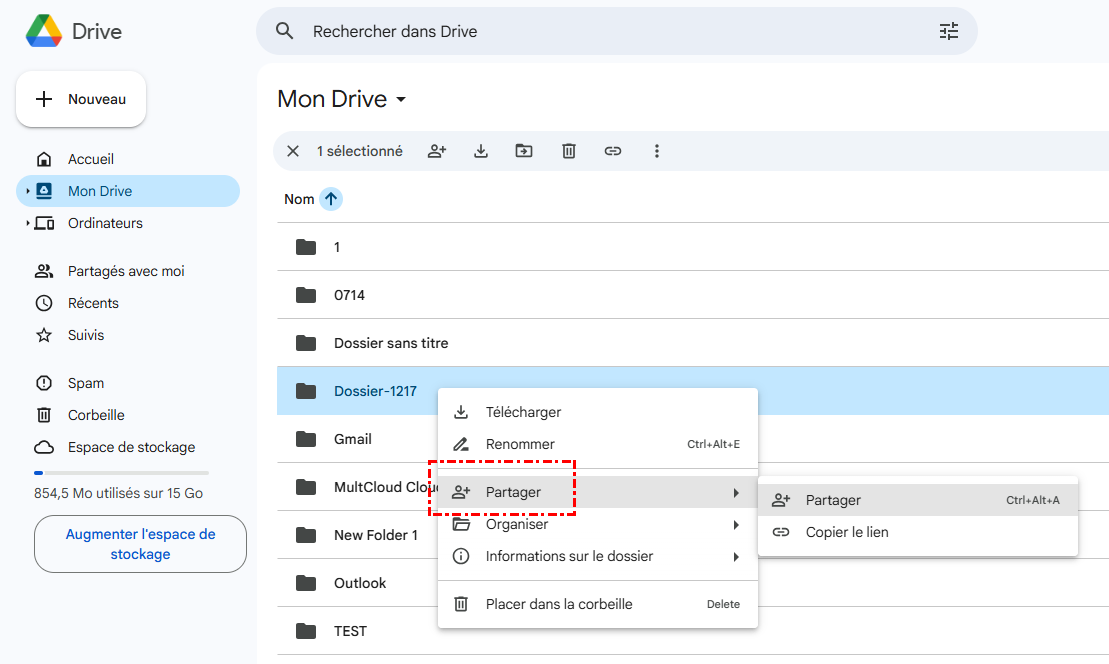Open the three-dot more actions menu
The width and height of the screenshot is (1109, 664).
(657, 151)
